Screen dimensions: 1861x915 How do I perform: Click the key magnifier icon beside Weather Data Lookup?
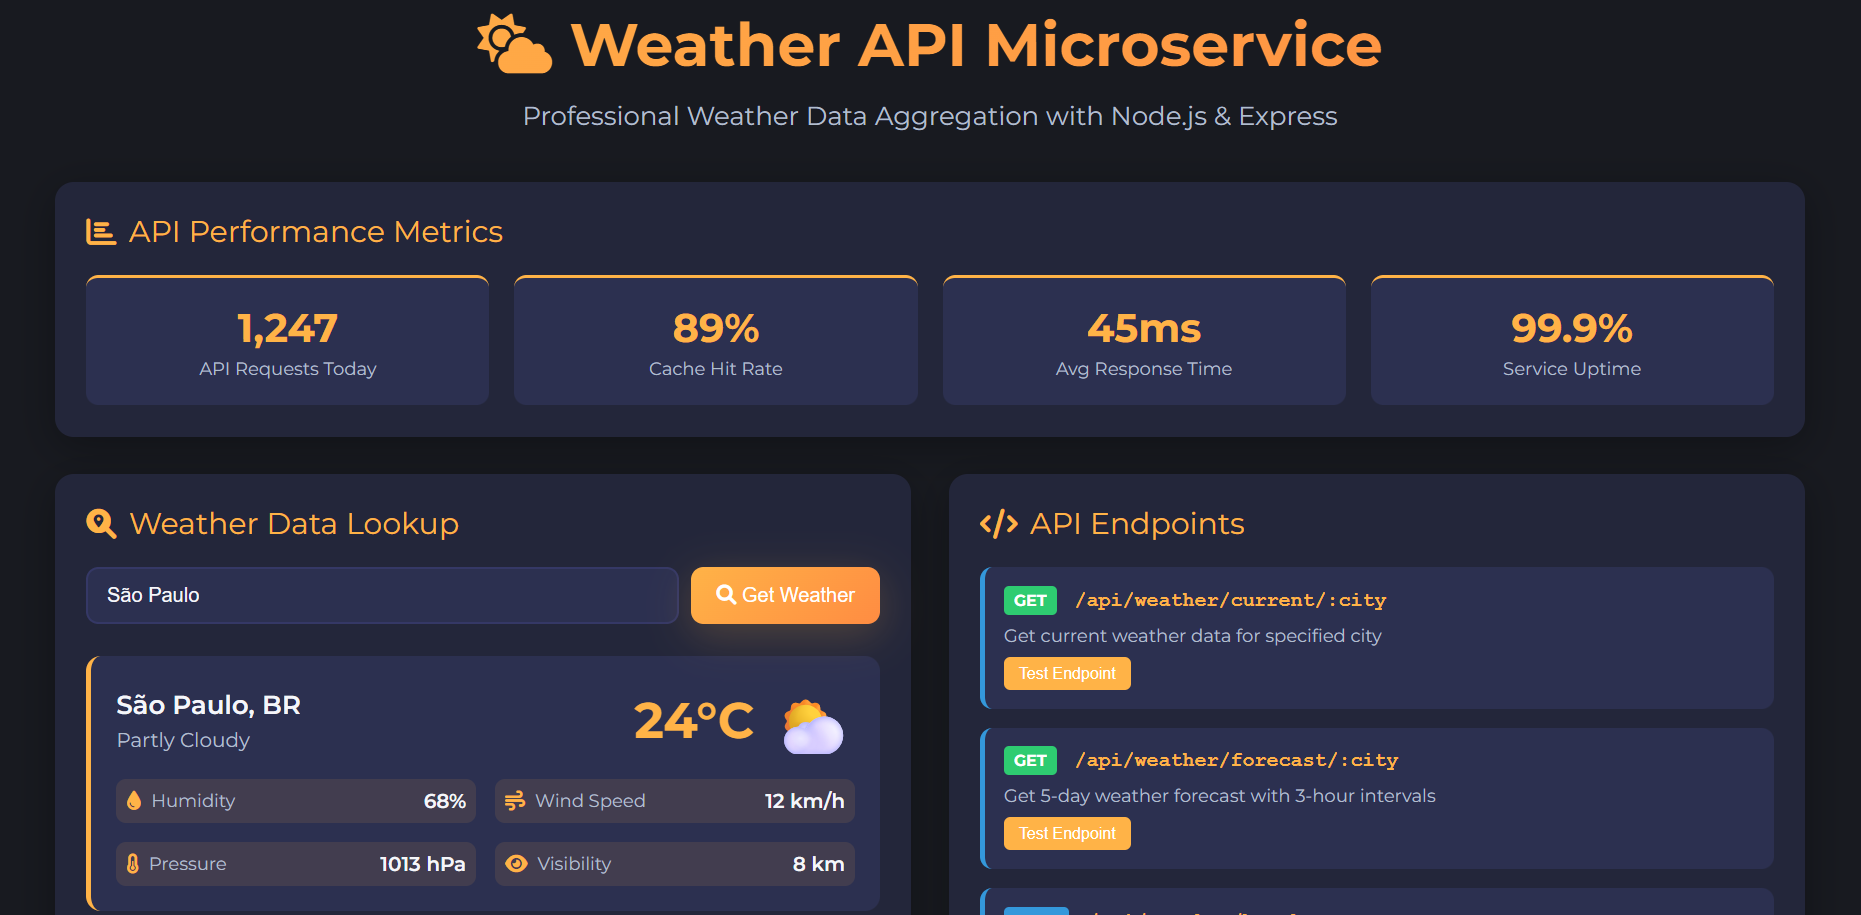coord(100,523)
